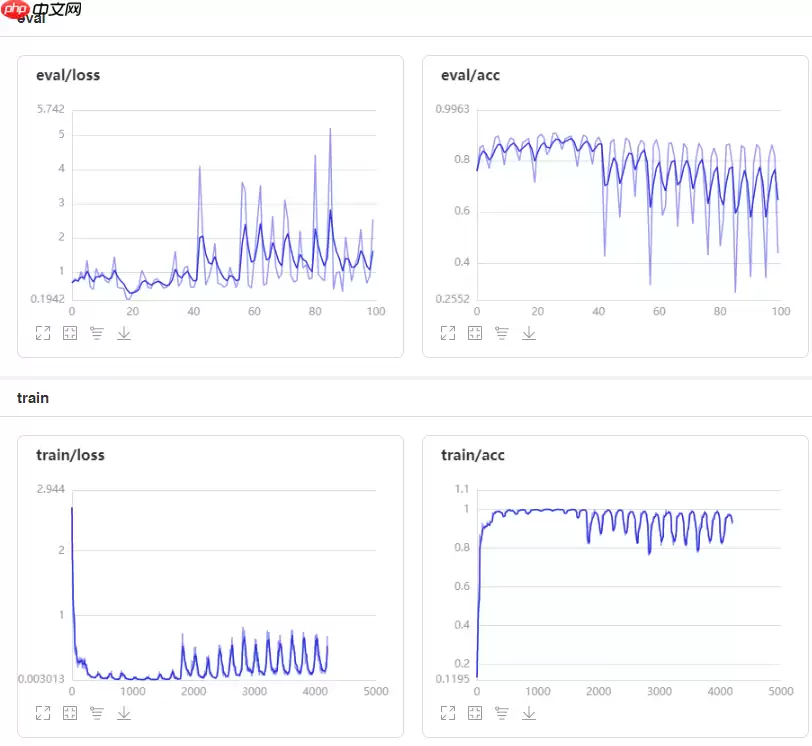This screenshot has height=746, width=812.
Task: Toggle axis scale icon on train/loss chart
Action: click(97, 713)
